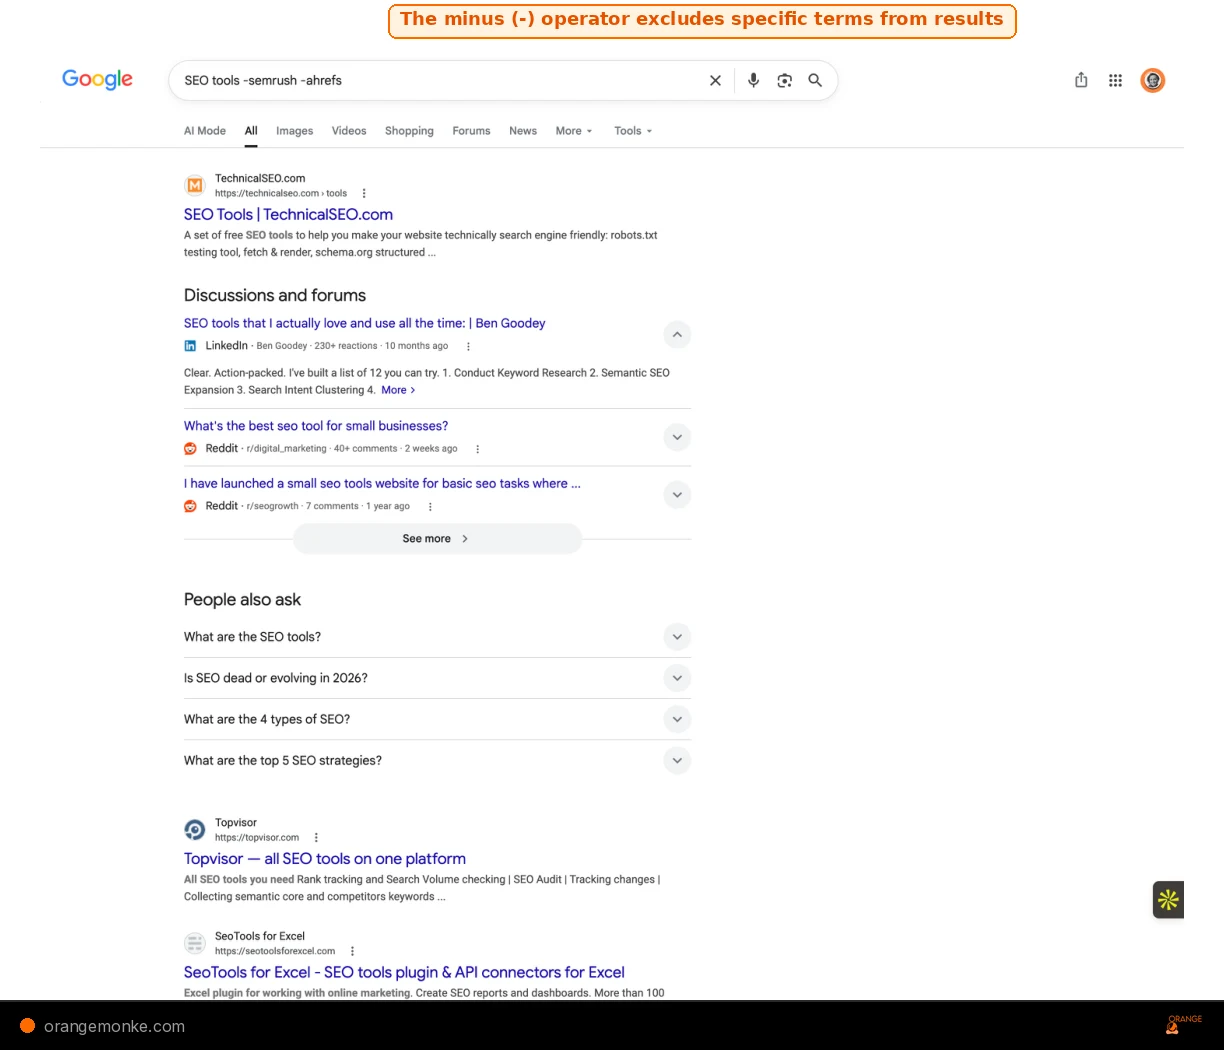This screenshot has width=1224, height=1050.
Task: Submit search with the magnifier icon
Action: click(815, 81)
